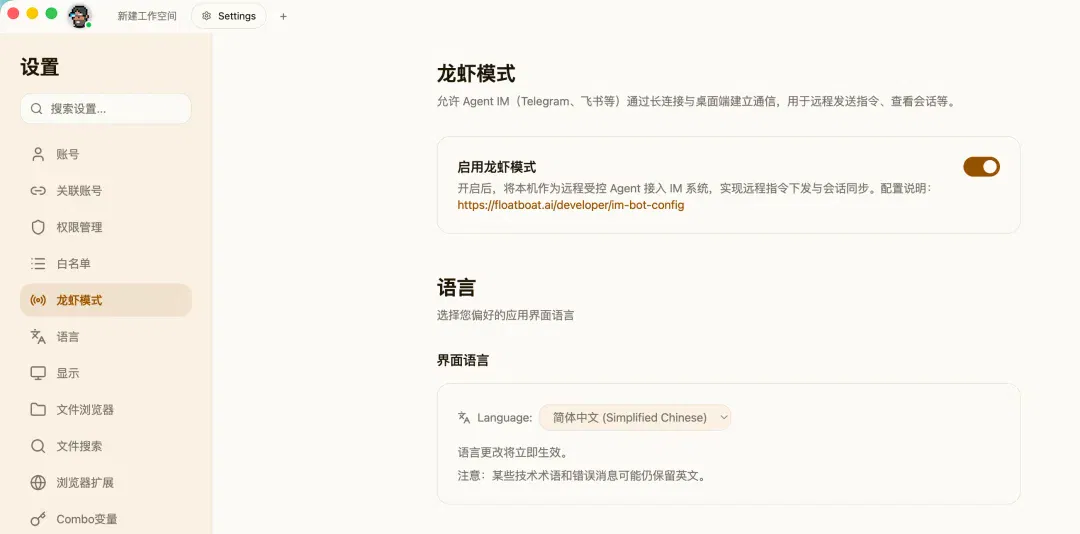
Task: Click the link icon for 关联账号
Action: pyautogui.click(x=38, y=191)
